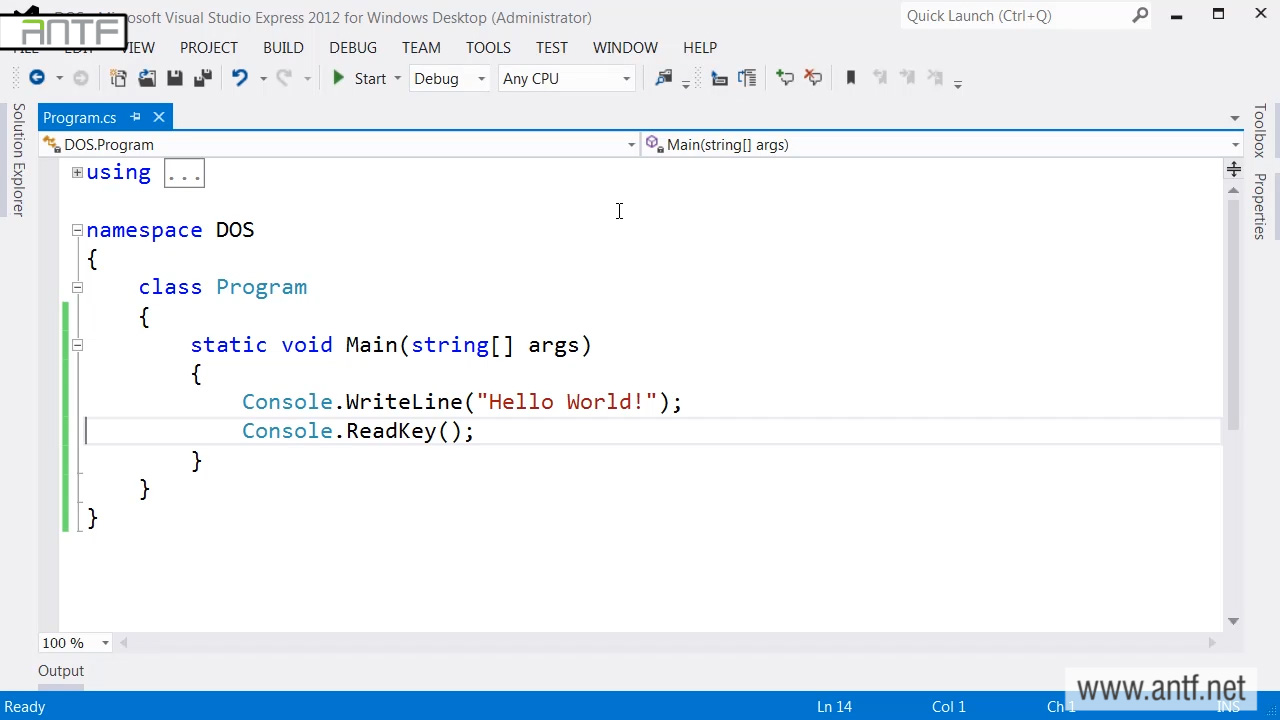Click the Undo arrow icon
This screenshot has width=1280, height=720.
[239, 78]
